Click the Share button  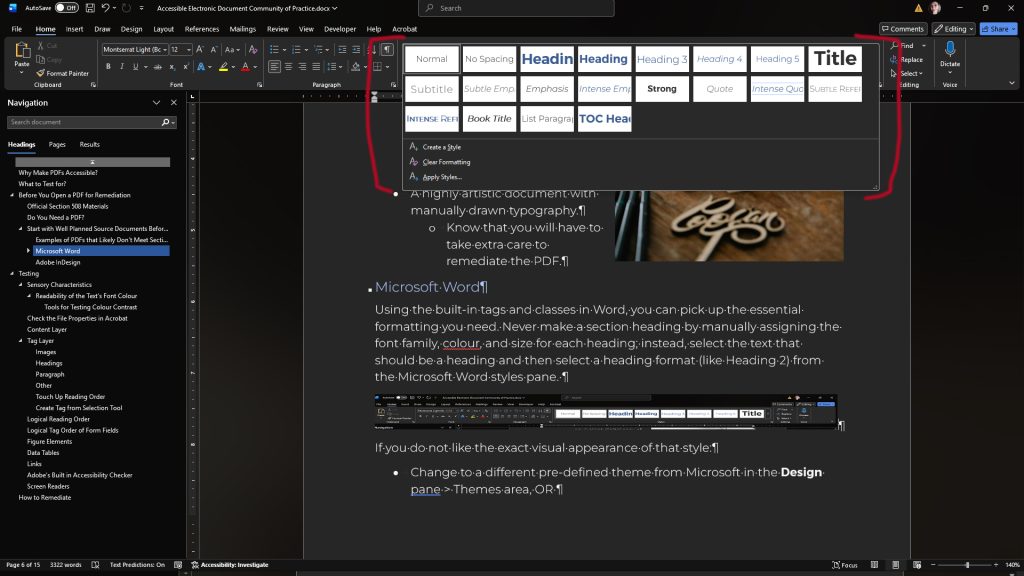point(999,29)
